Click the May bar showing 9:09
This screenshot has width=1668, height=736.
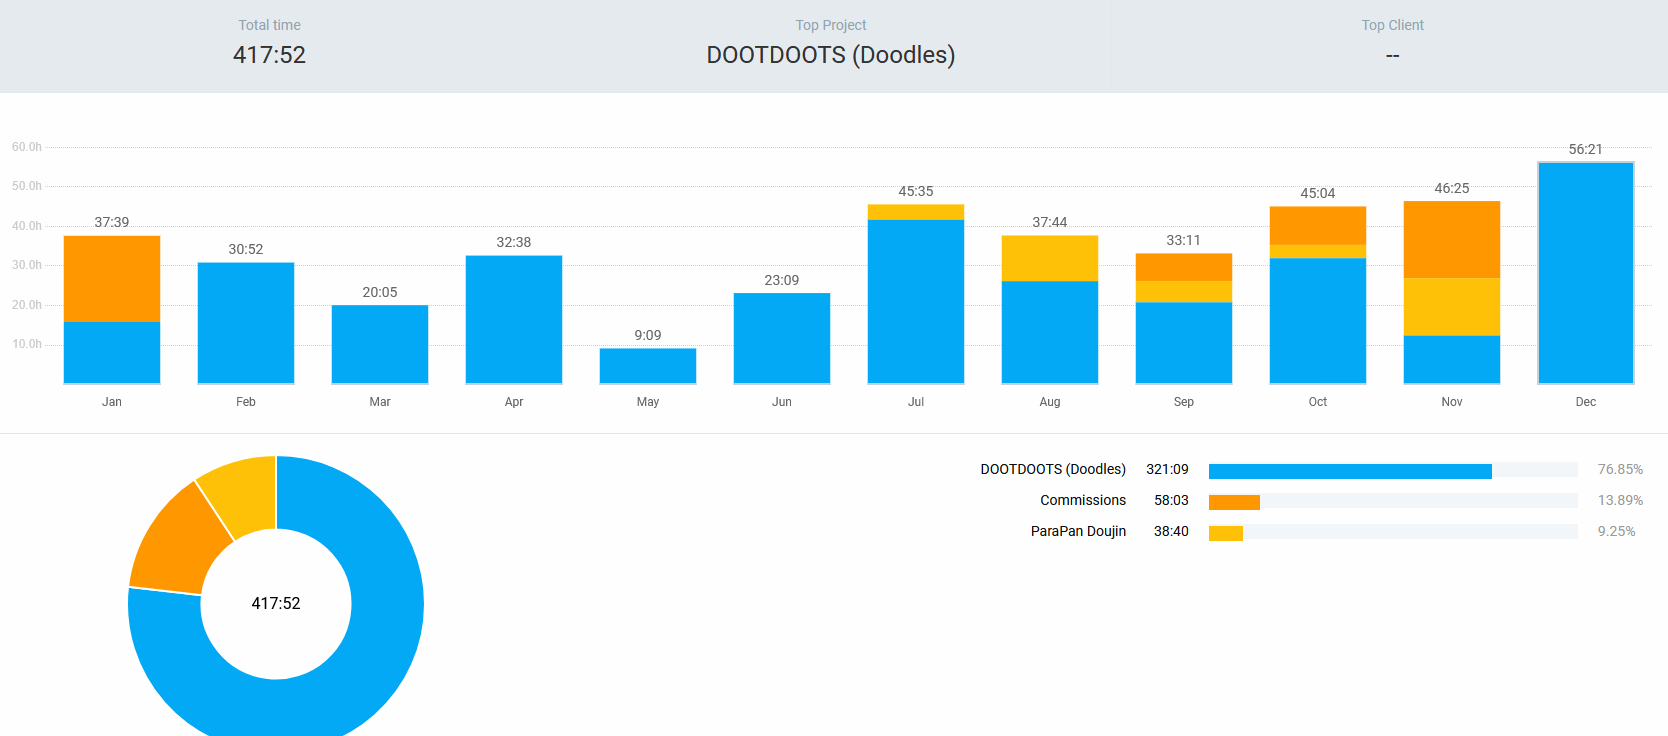point(648,365)
